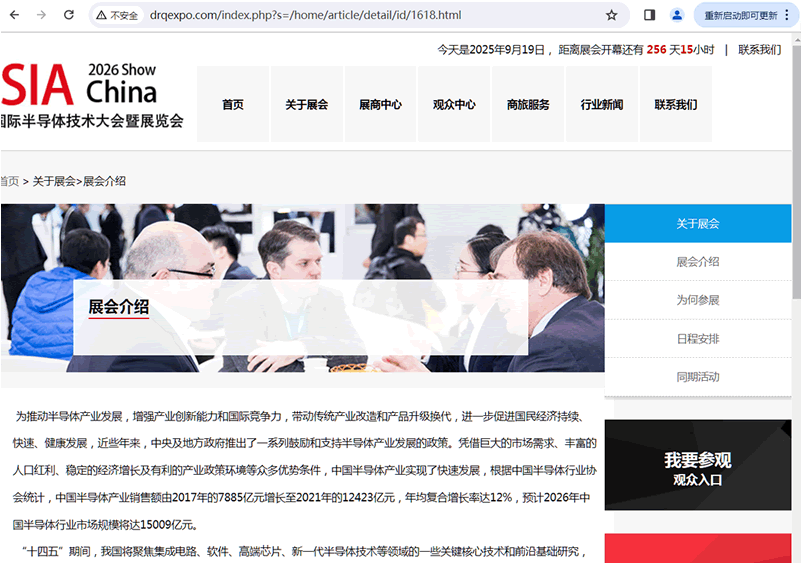Select 展商中心 navigation item
801x563 pixels.
(380, 104)
